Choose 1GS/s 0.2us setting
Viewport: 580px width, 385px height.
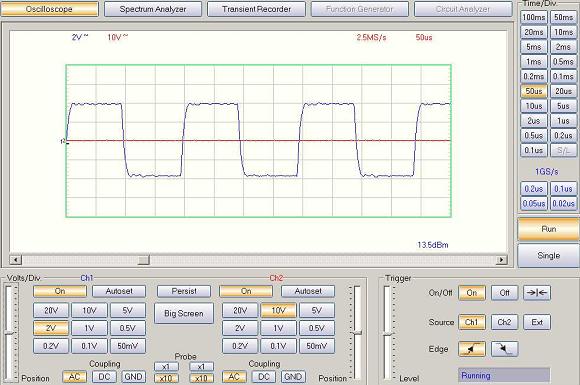534,189
